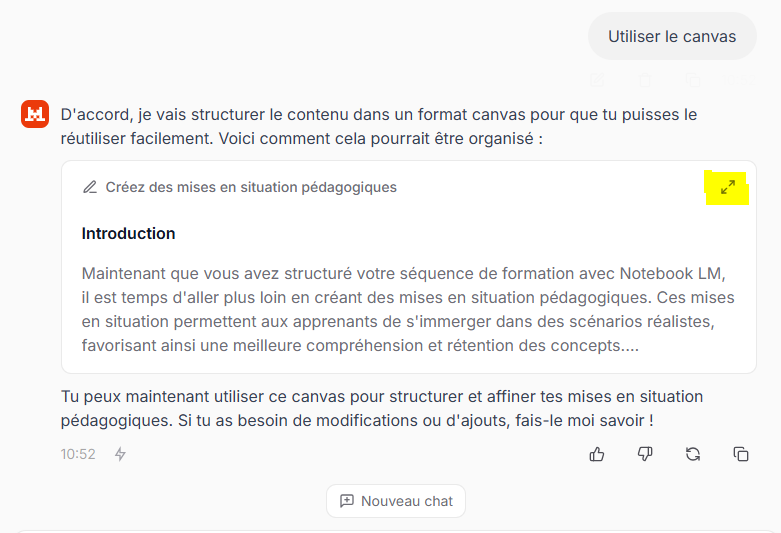Open canvas titled "Créez des mises en situation pédagogiques"
The image size is (781, 533).
pyautogui.click(x=251, y=187)
